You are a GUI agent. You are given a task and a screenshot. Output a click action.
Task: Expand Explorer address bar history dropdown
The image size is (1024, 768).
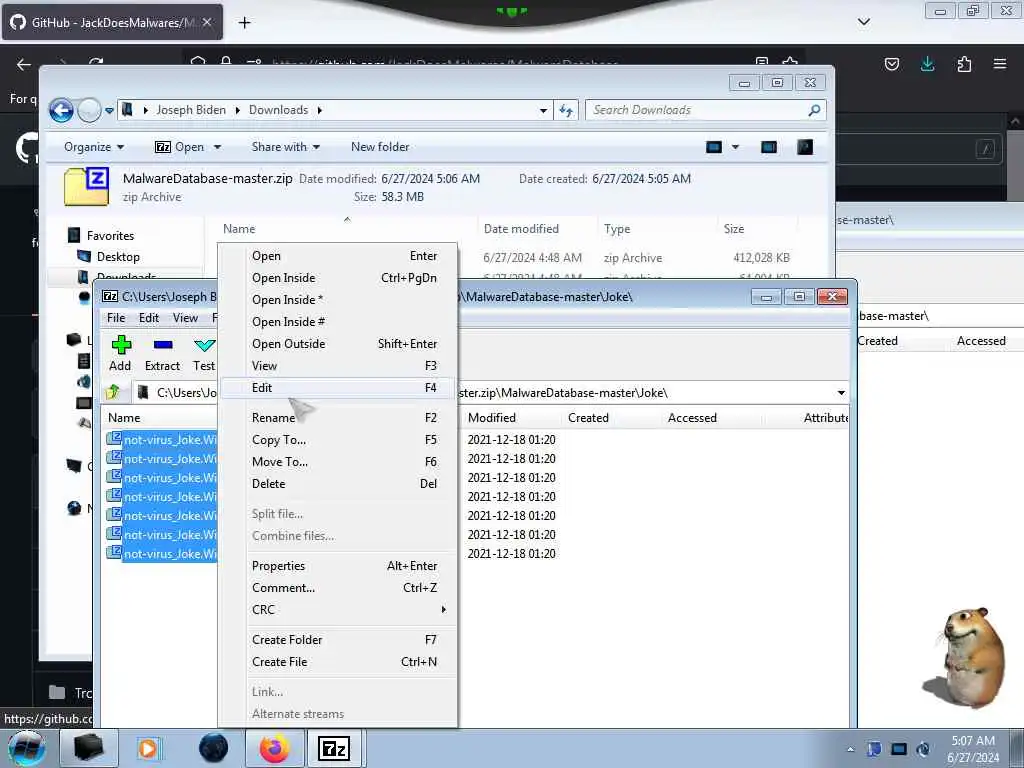click(543, 110)
